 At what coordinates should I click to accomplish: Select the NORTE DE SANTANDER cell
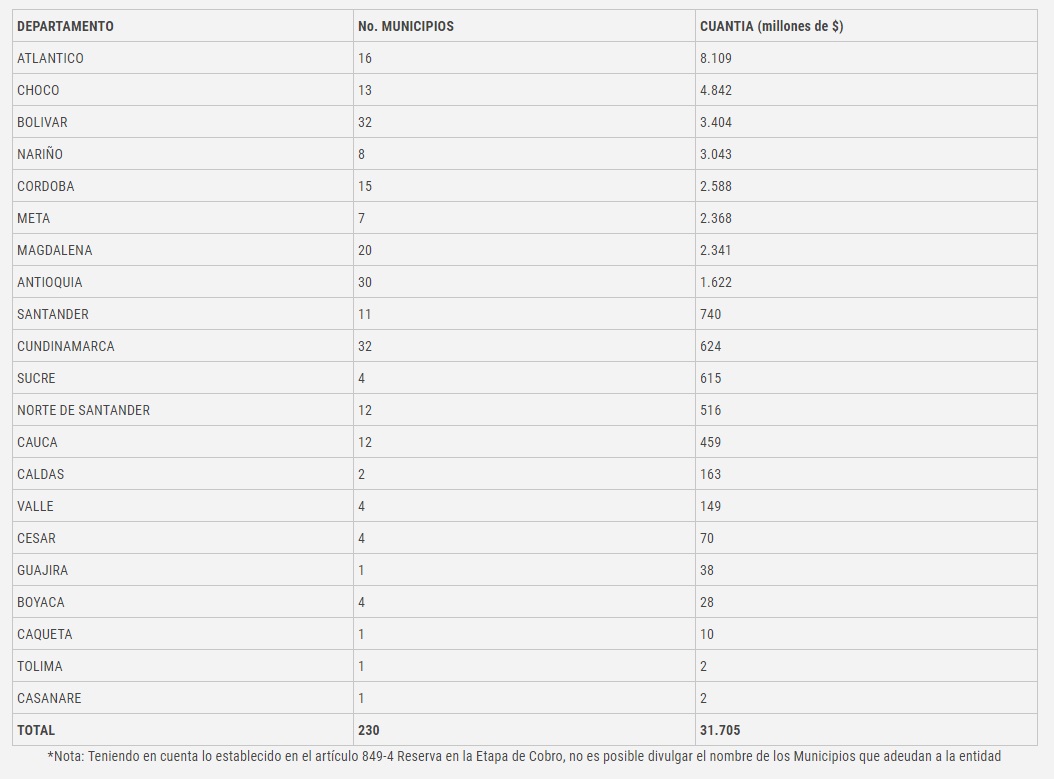pyautogui.click(x=83, y=410)
